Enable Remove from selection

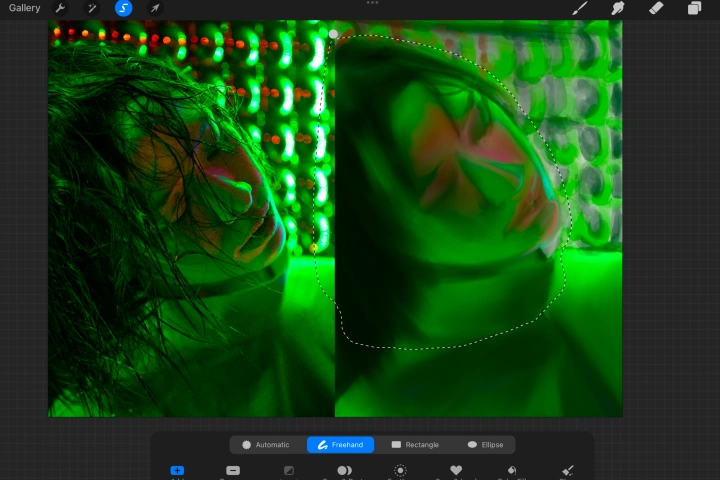point(233,470)
